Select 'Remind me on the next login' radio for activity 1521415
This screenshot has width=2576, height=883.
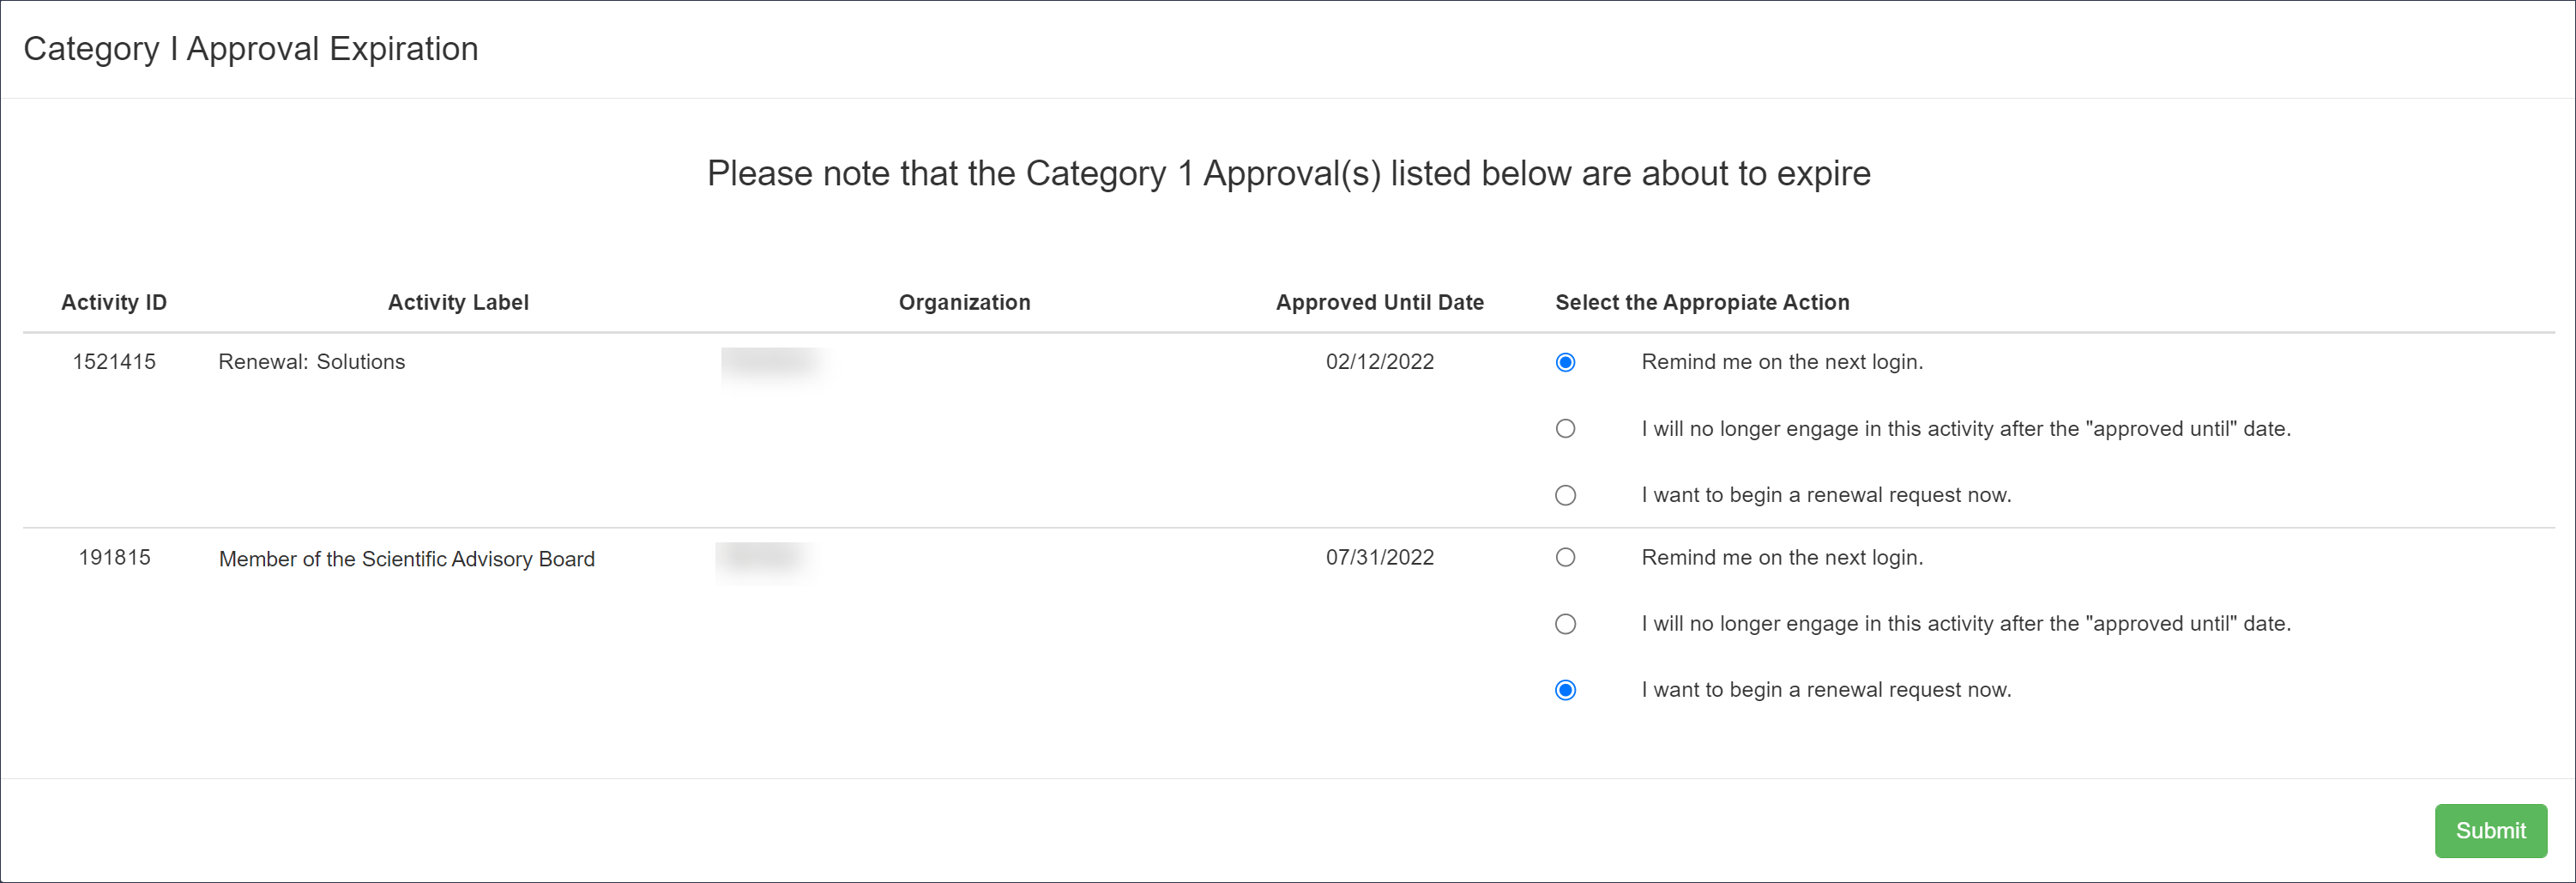(1565, 362)
